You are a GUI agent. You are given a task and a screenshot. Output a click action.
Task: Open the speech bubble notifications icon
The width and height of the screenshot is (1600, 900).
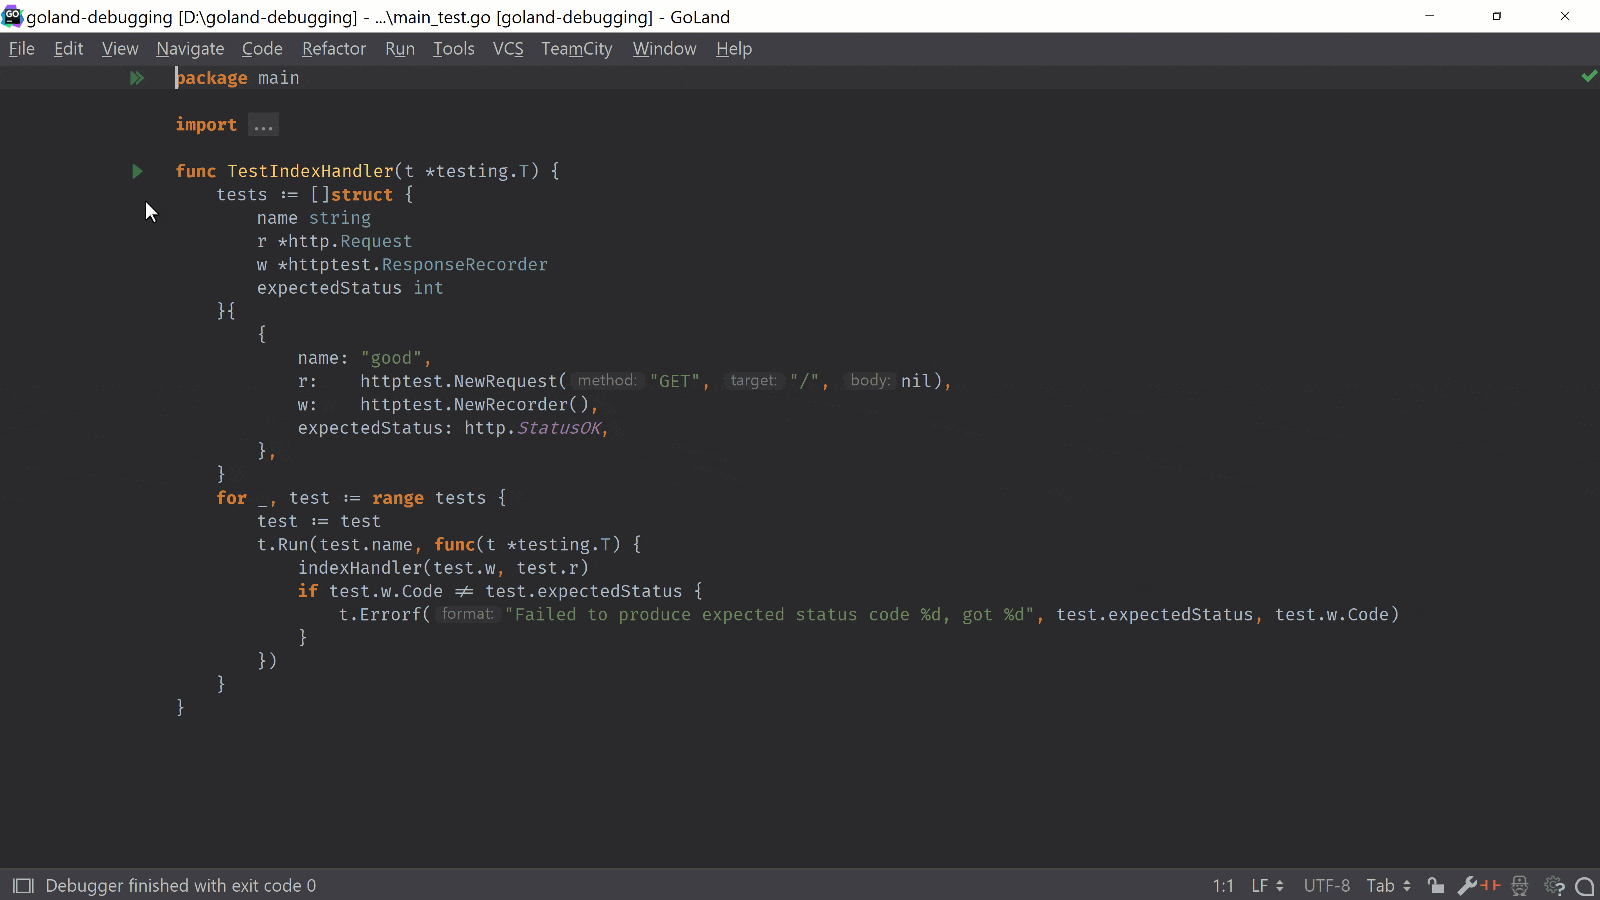(x=1584, y=886)
